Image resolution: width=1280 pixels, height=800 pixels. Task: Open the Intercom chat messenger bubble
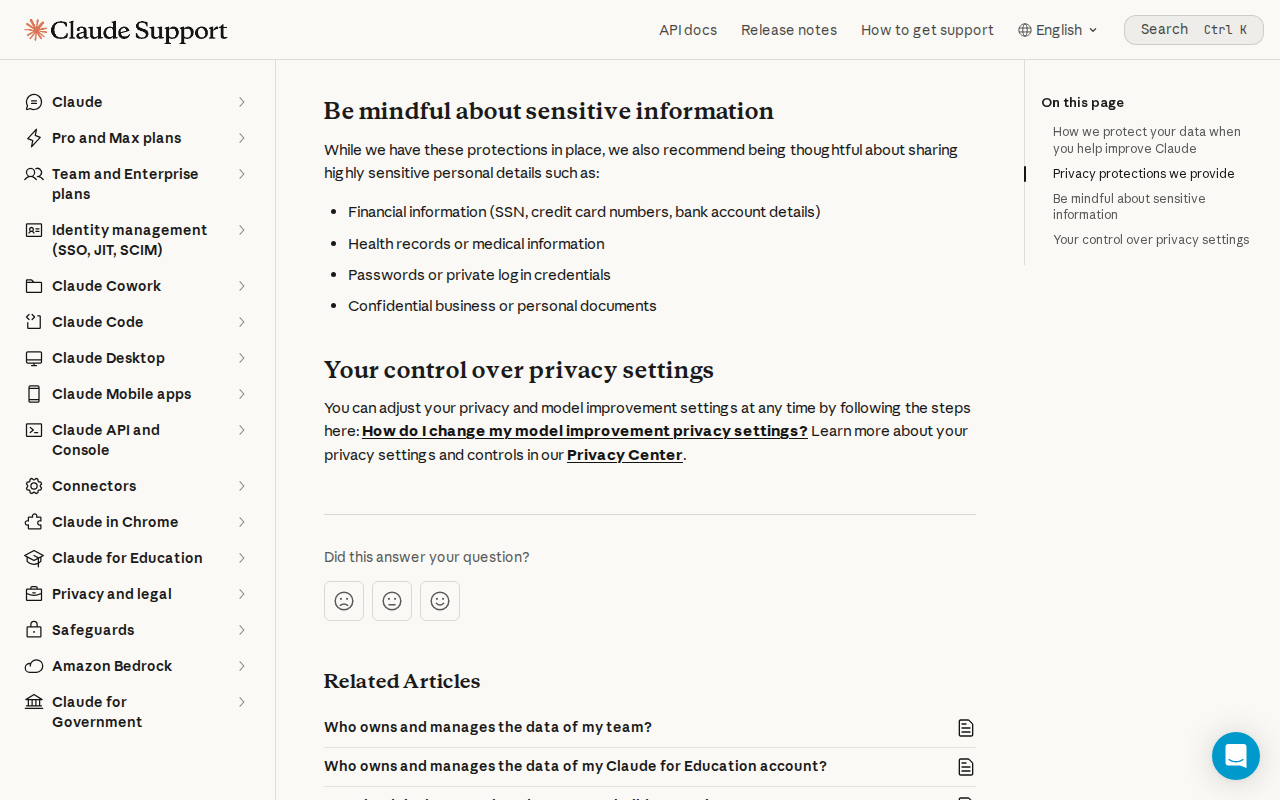point(1236,756)
